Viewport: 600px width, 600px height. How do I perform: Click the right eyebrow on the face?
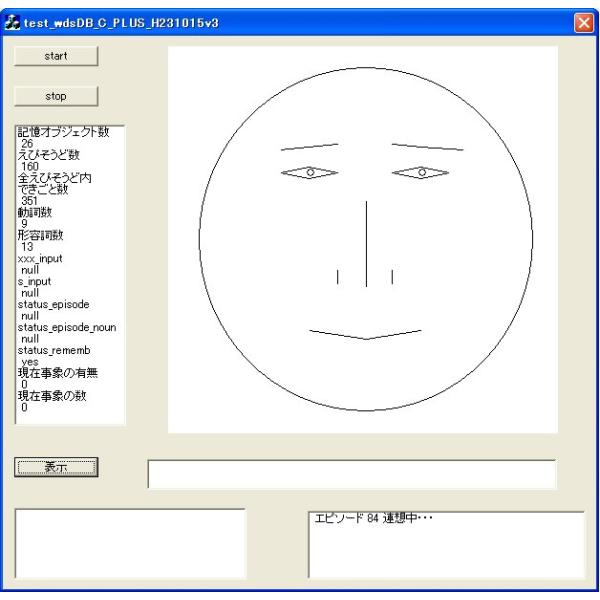point(422,145)
